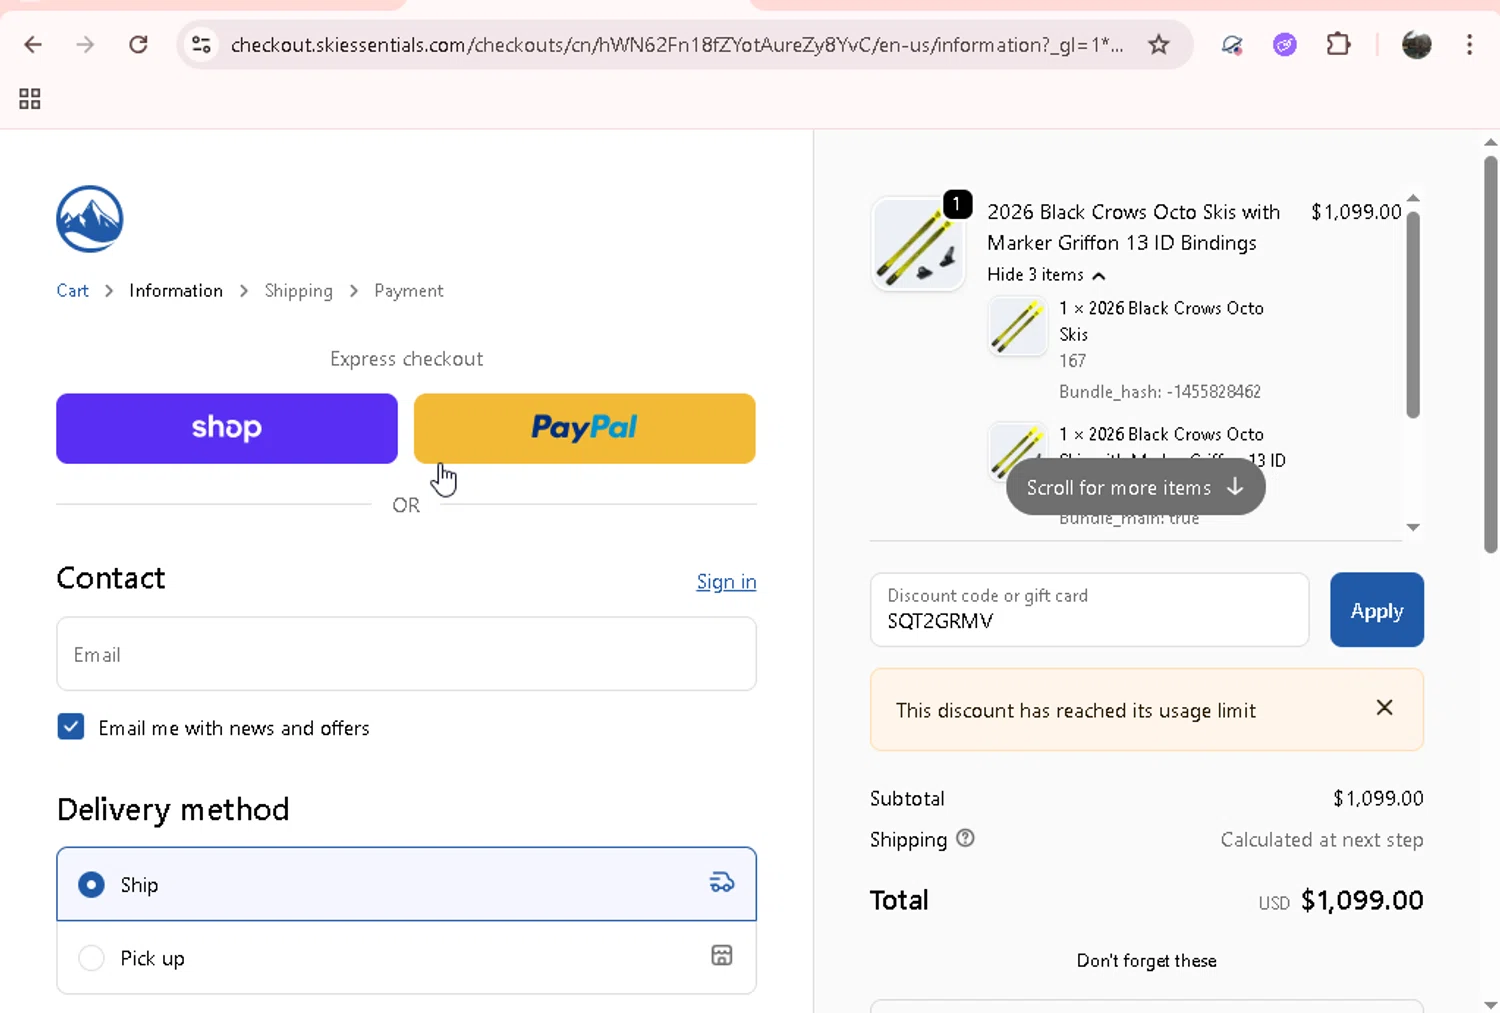Dismiss the usage limit discount message
The image size is (1500, 1013).
click(x=1384, y=708)
